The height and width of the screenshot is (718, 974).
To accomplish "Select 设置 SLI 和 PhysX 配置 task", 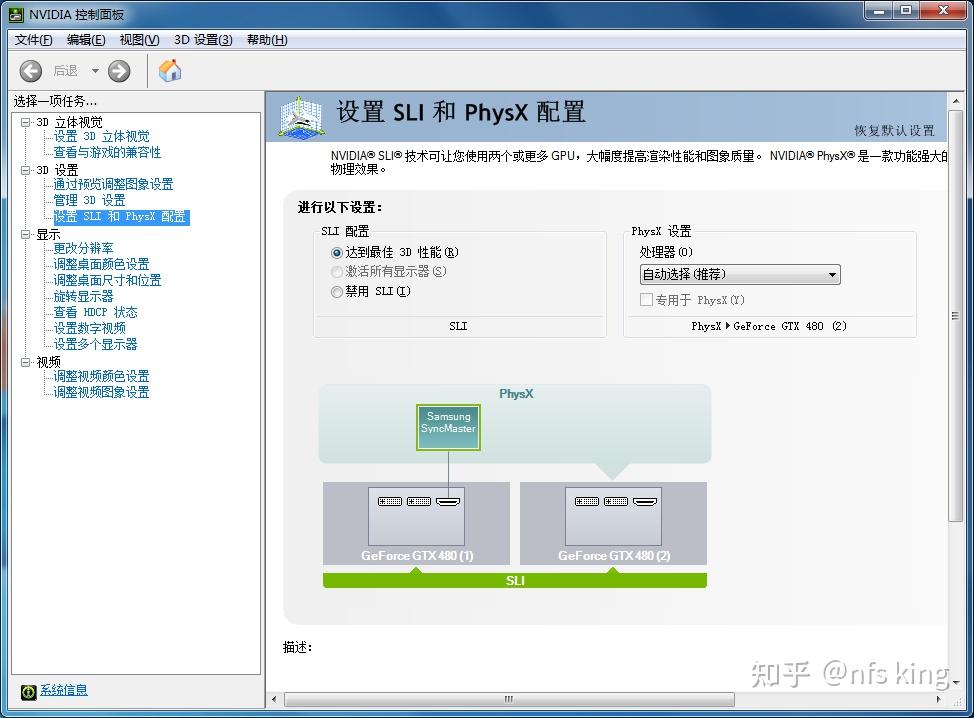I will pos(121,217).
